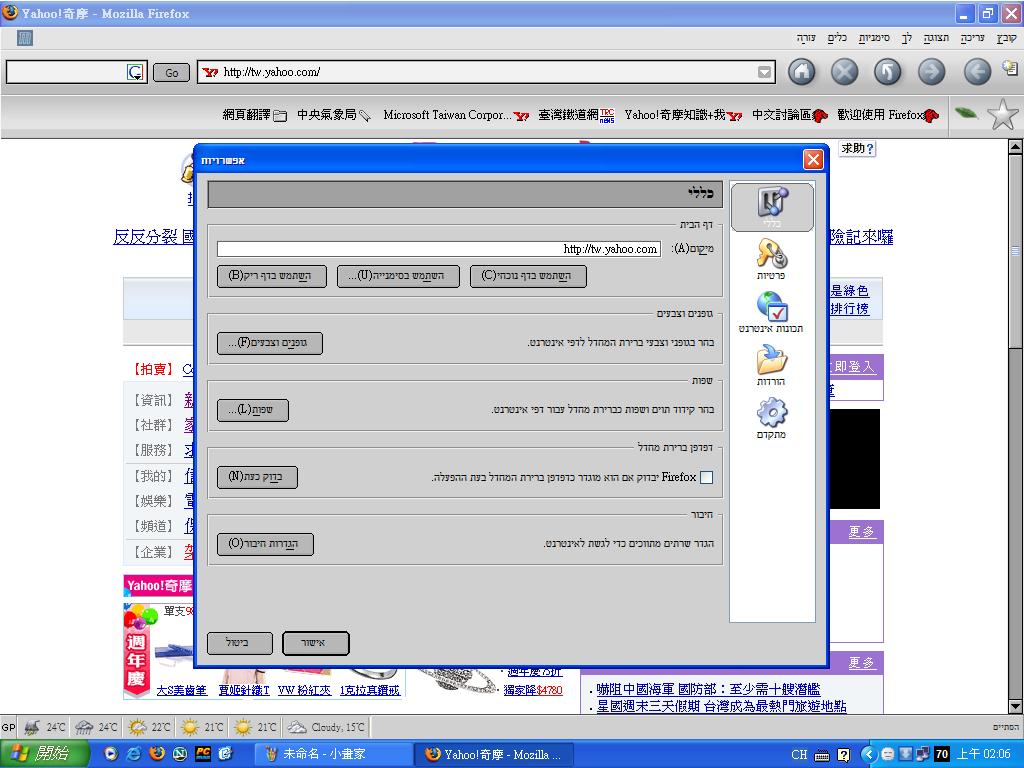The width and height of the screenshot is (1024, 768).
Task: Open the Downloads (הורדות) options category
Action: click(x=771, y=366)
